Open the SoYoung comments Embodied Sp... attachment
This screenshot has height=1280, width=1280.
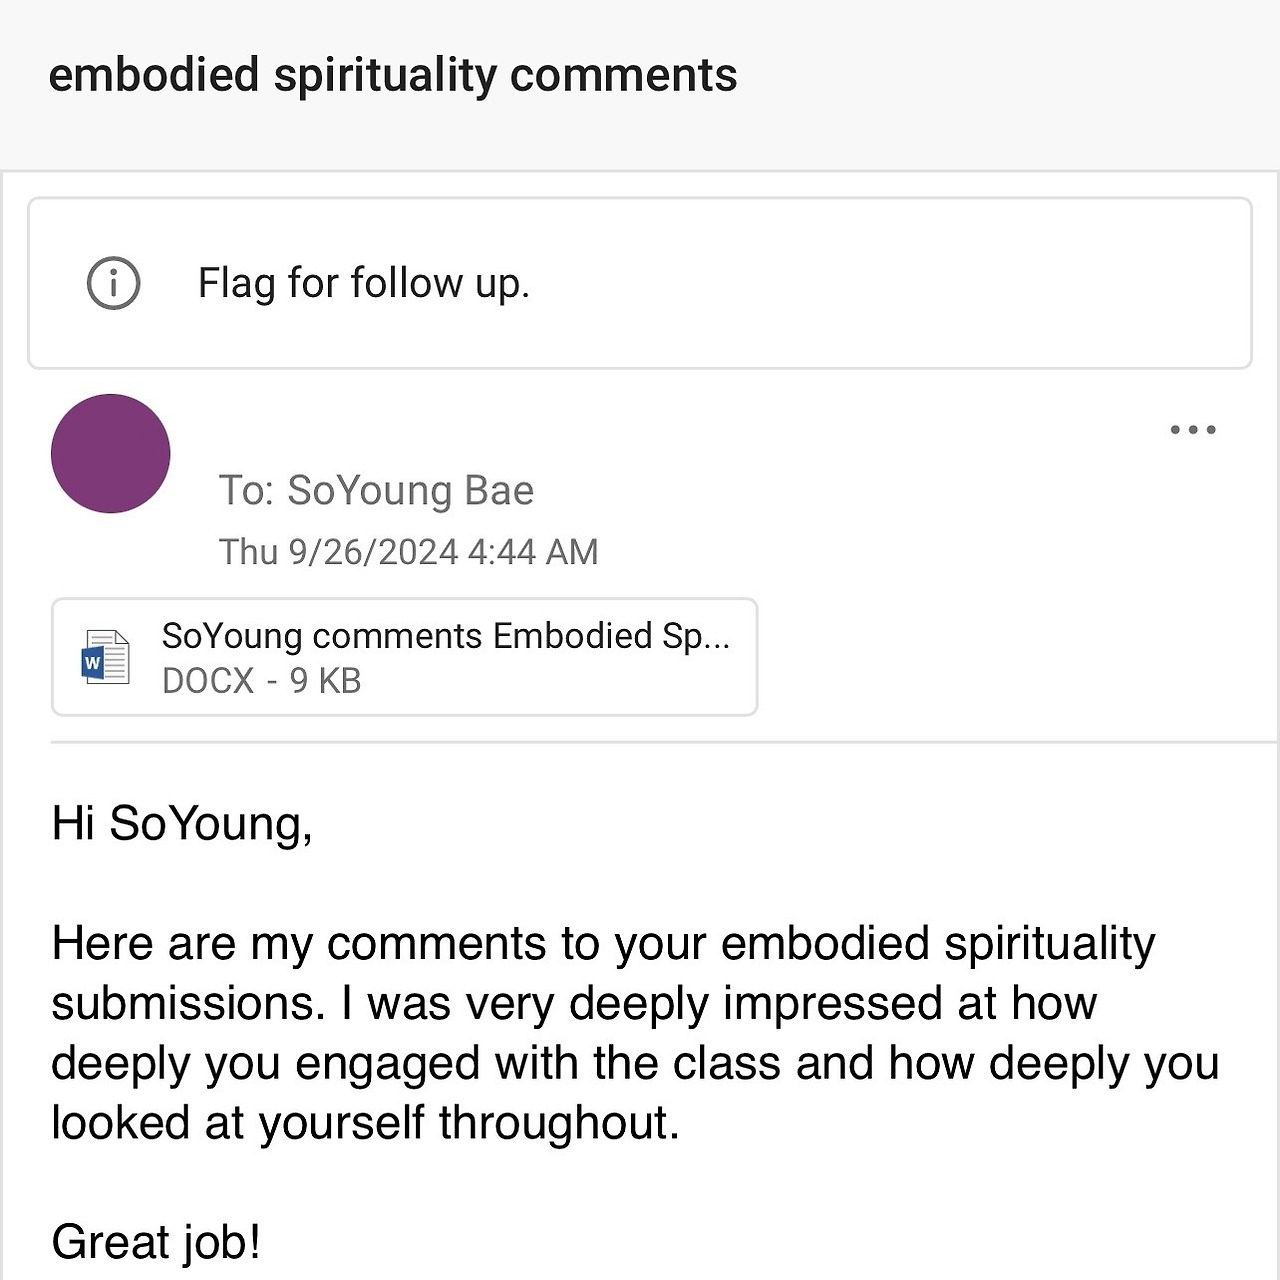pos(445,636)
